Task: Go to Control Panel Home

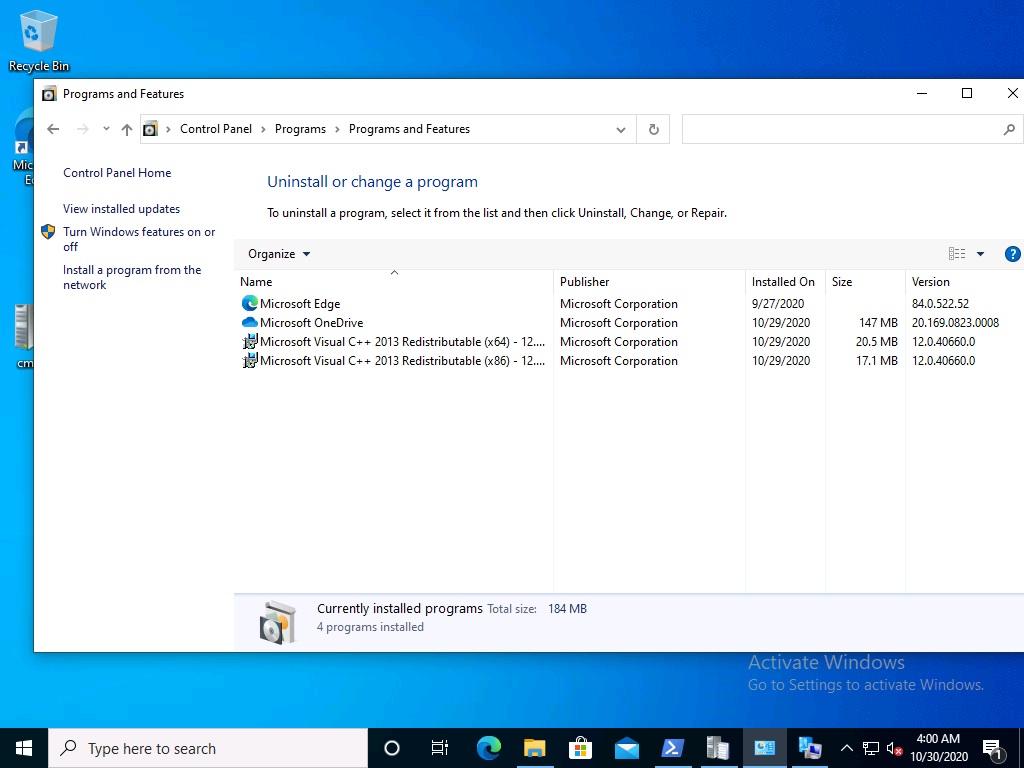Action: pos(117,173)
